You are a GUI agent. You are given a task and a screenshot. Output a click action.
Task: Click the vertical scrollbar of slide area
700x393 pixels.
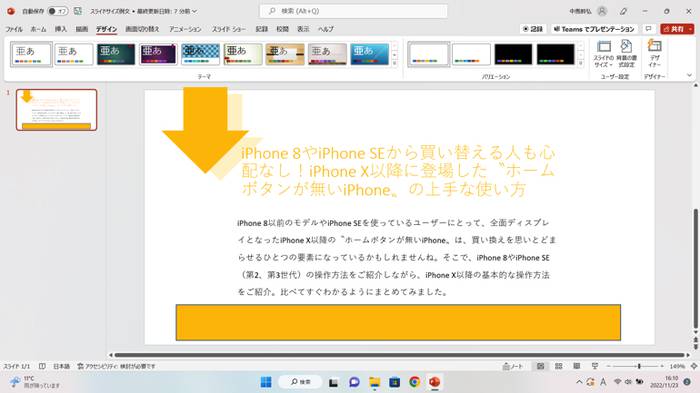pyautogui.click(x=696, y=268)
